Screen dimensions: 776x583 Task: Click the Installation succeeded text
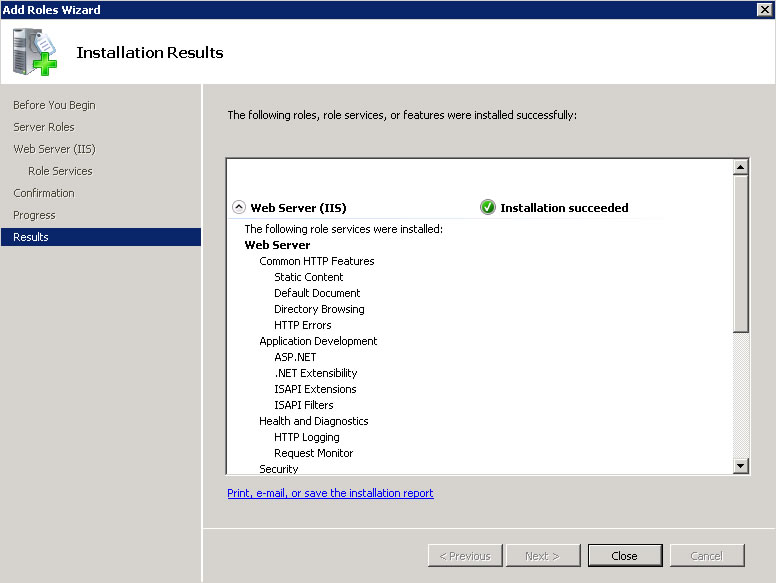564,208
